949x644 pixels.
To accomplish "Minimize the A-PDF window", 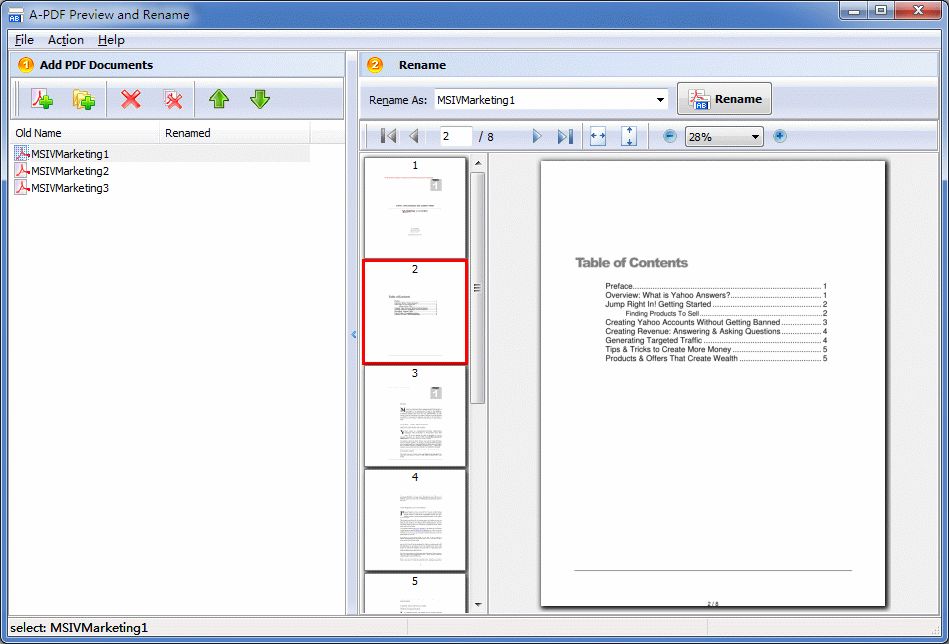I will (855, 10).
